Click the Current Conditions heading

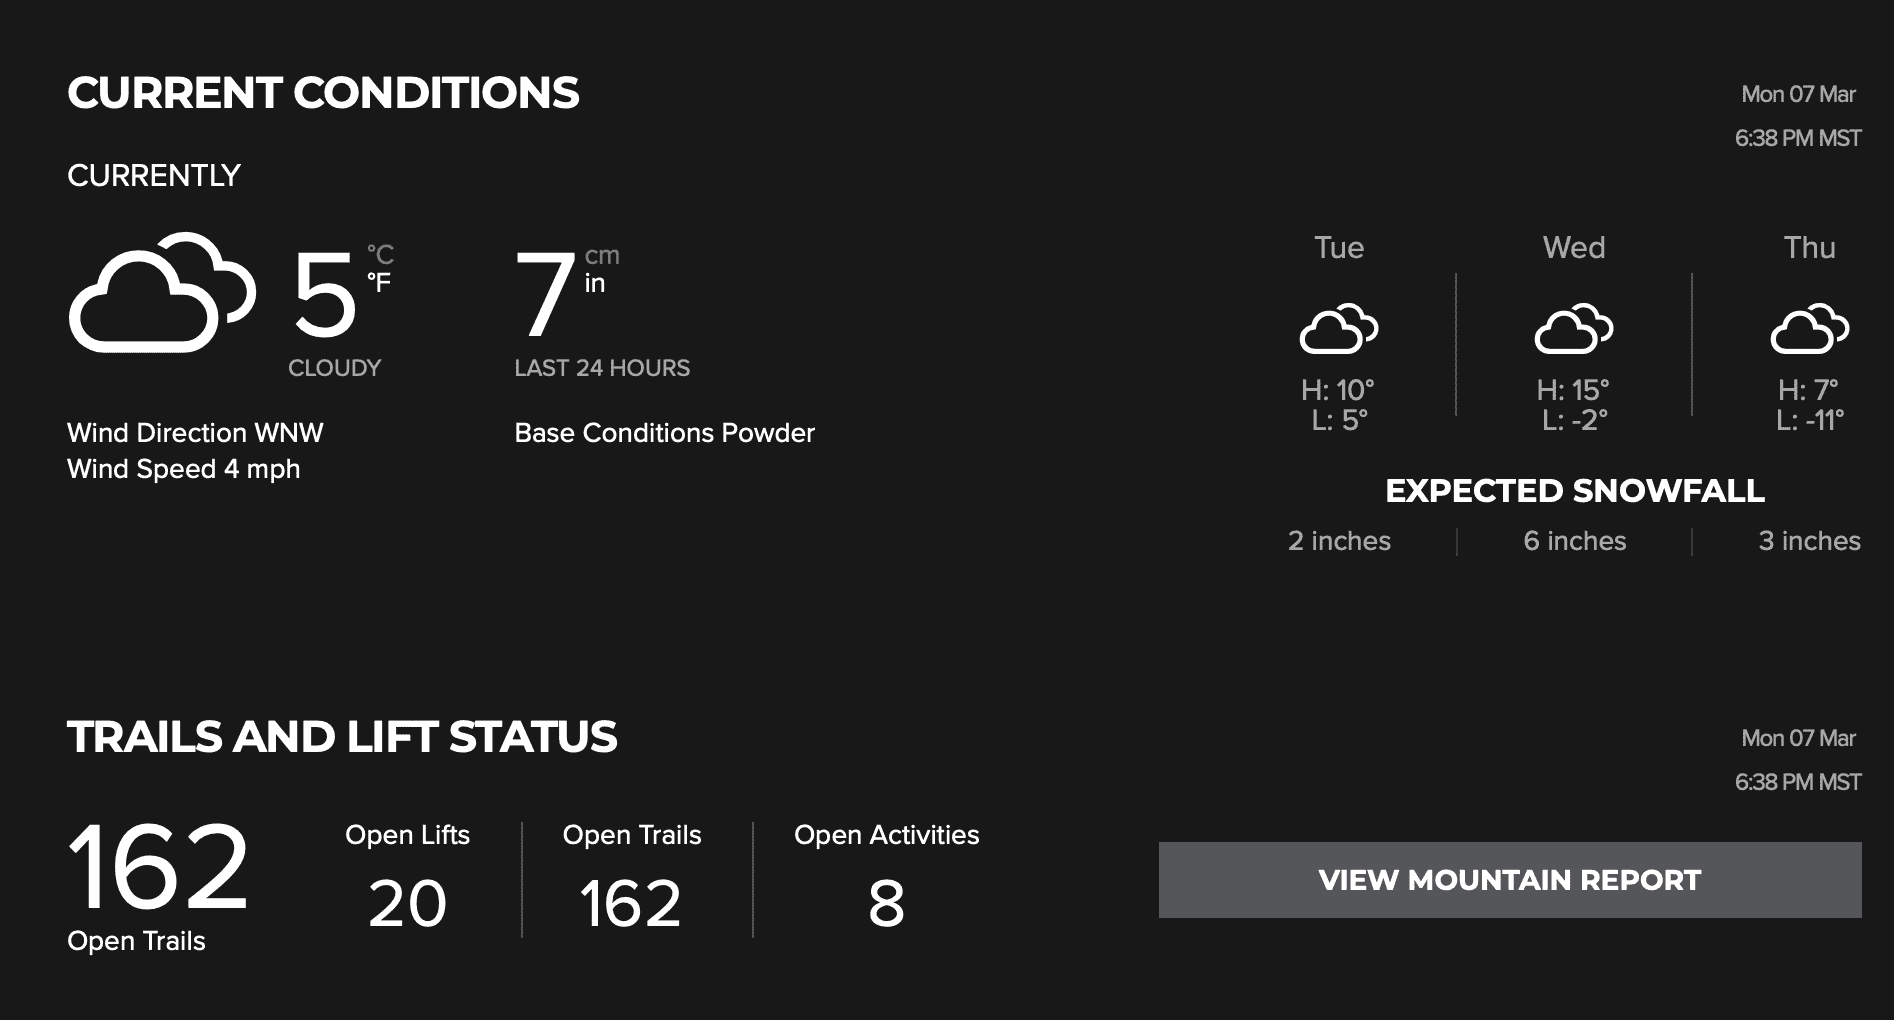[x=323, y=93]
